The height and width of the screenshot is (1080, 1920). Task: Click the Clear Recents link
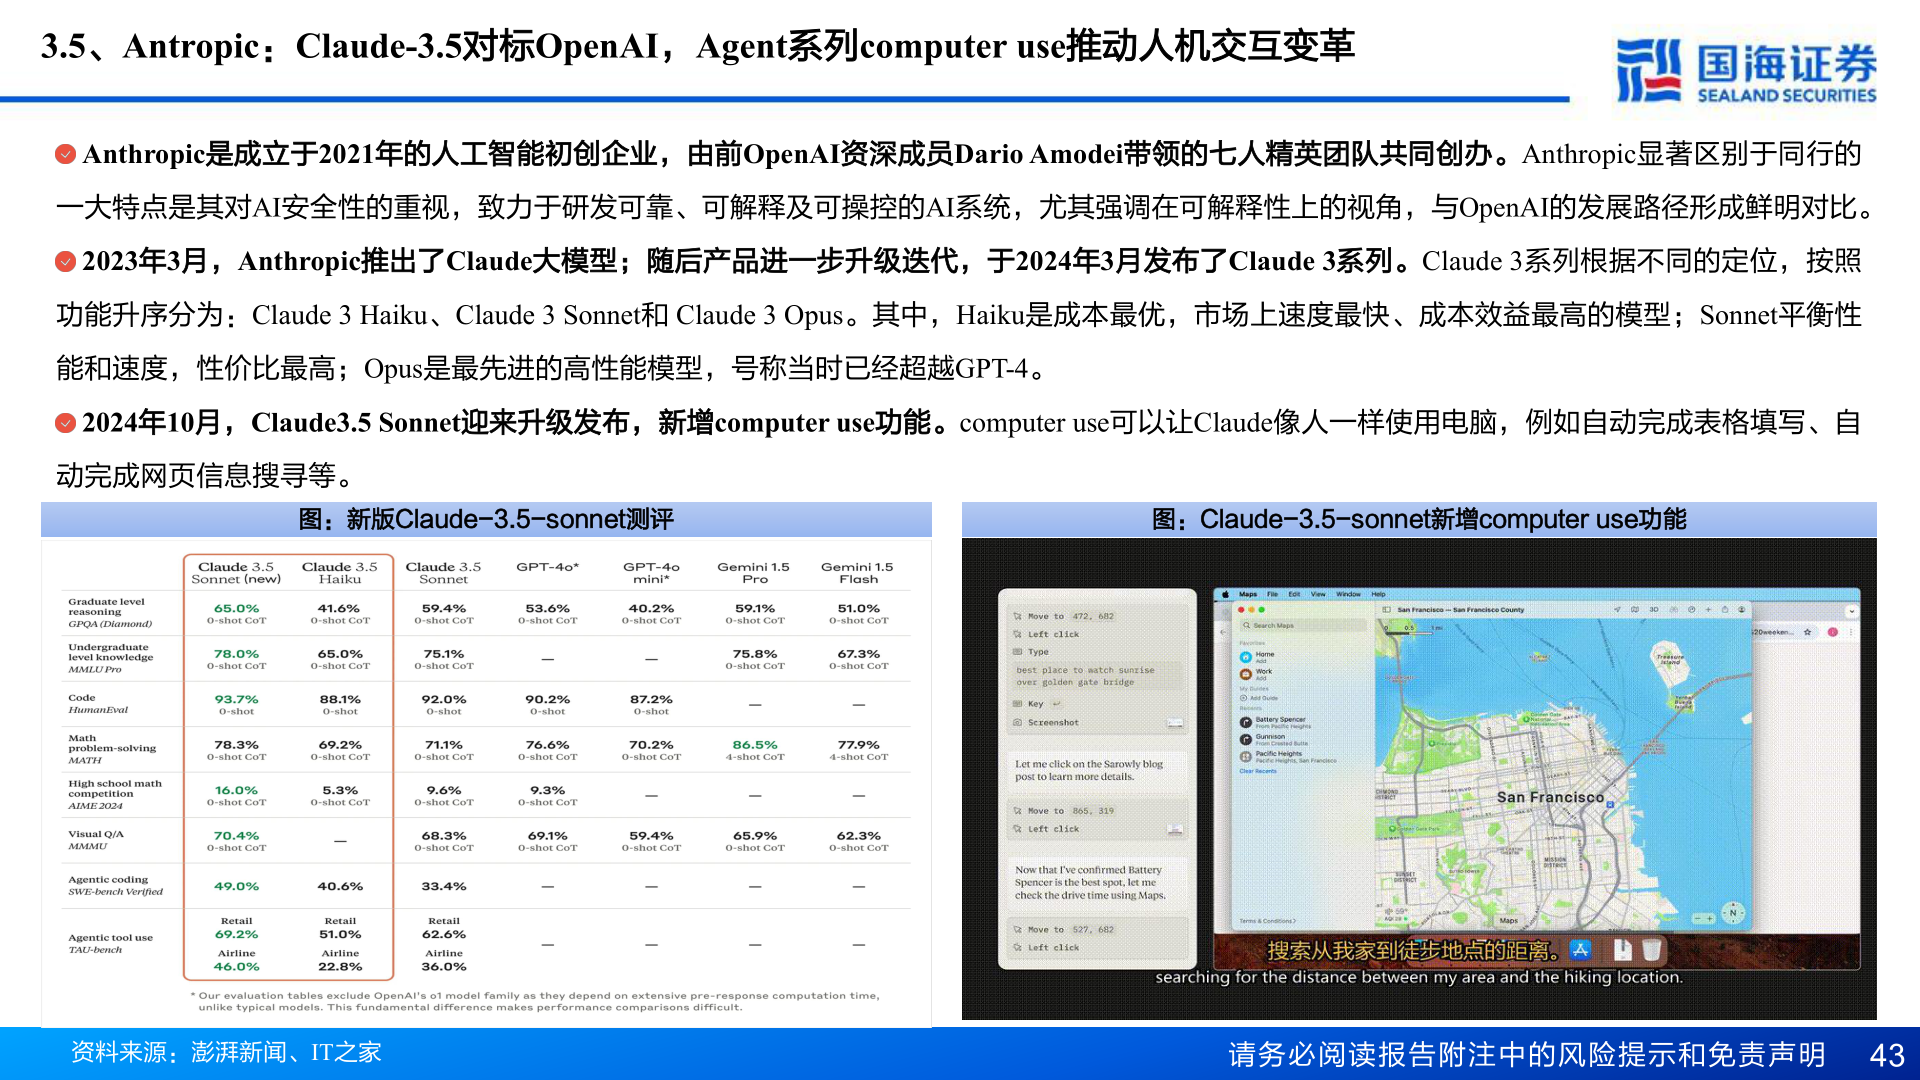tap(1258, 771)
